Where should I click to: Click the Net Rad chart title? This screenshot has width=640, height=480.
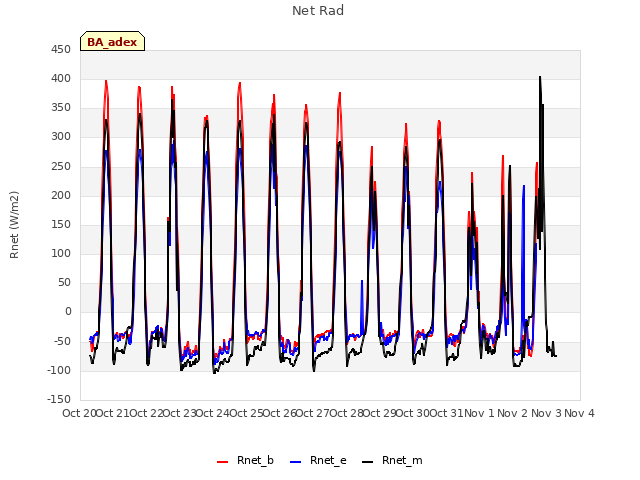point(318,11)
